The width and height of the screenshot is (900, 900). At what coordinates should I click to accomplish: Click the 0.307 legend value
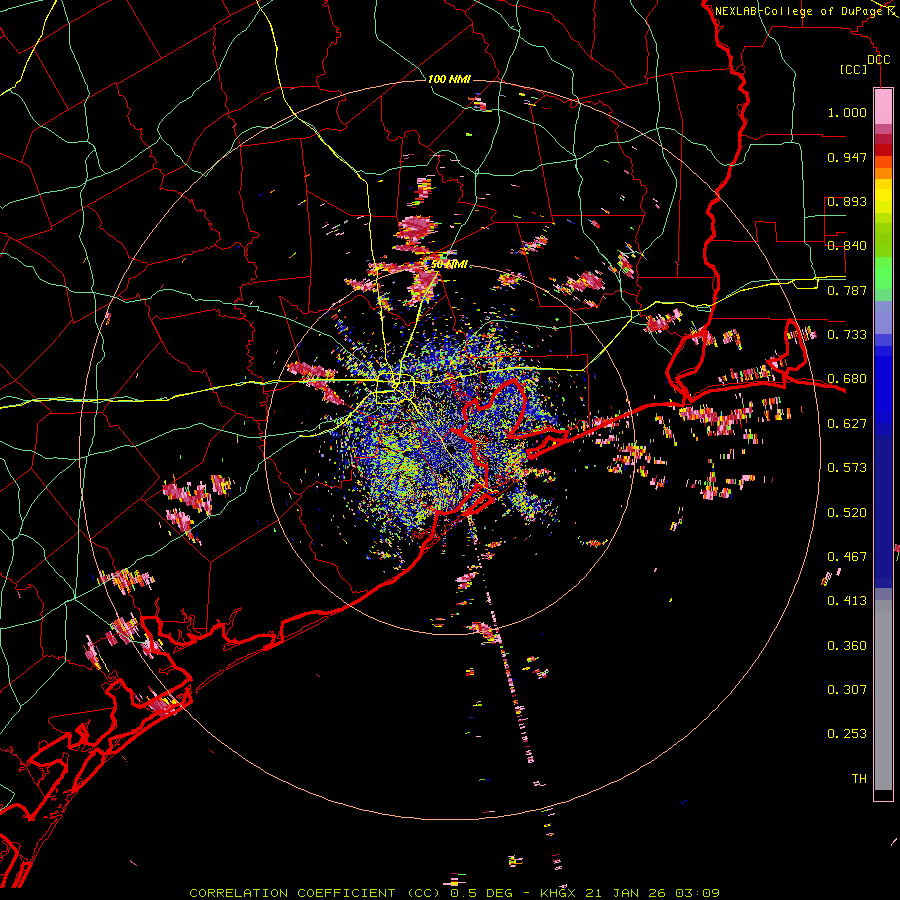tap(847, 690)
